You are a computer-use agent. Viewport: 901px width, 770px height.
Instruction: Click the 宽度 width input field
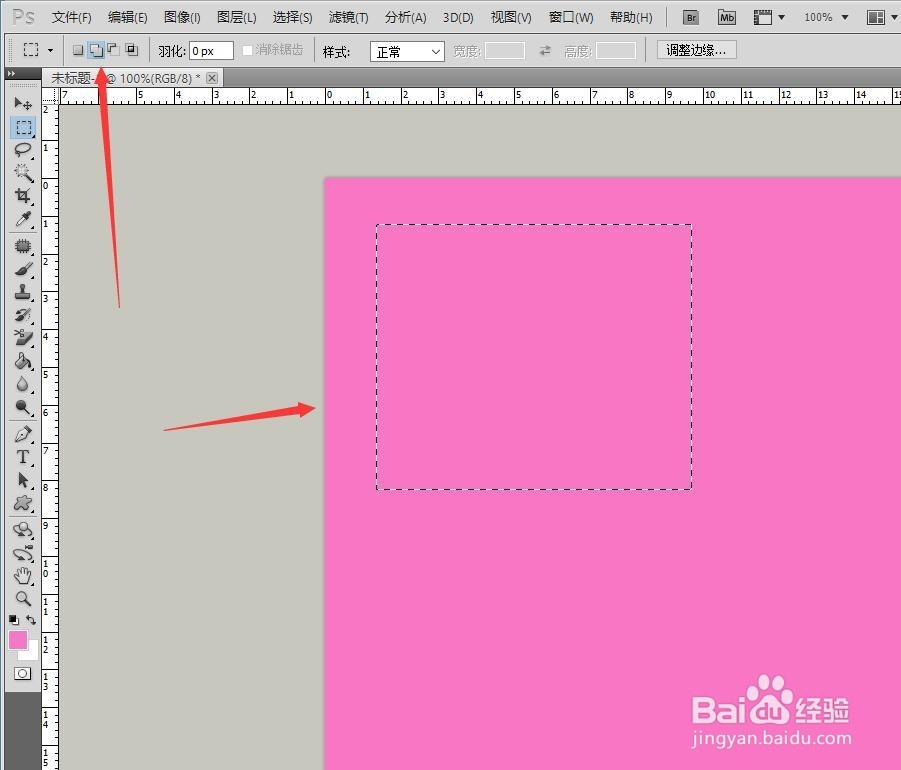[x=505, y=51]
